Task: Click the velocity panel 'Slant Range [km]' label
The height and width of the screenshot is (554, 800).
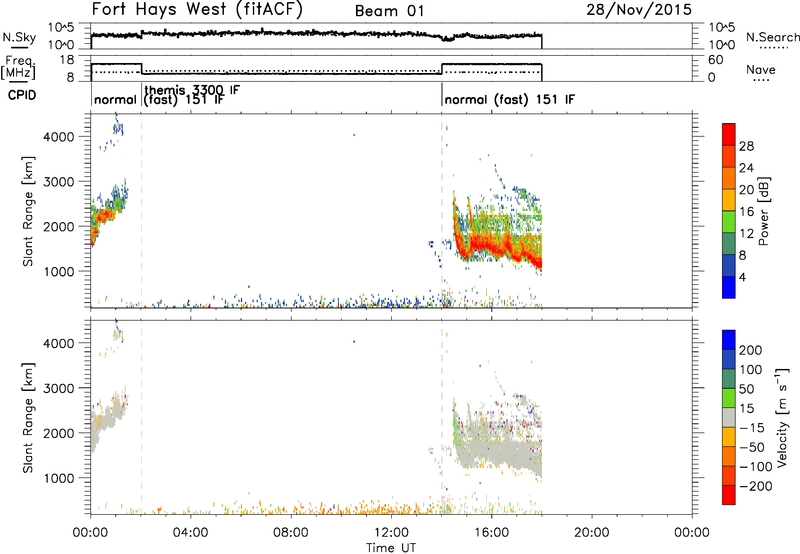Action: coord(28,418)
